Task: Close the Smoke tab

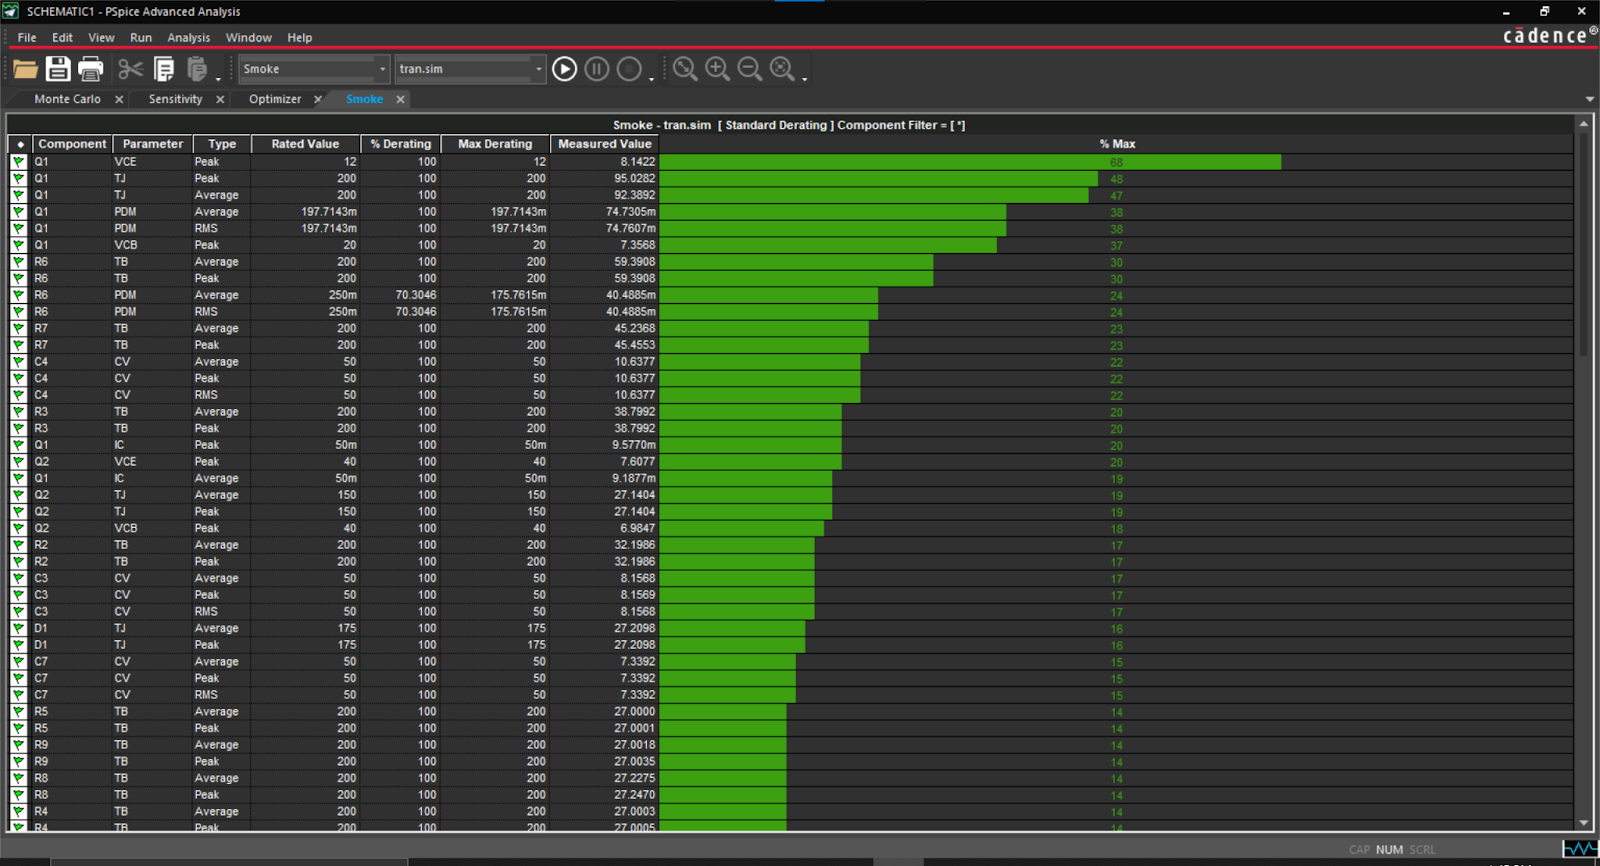Action: tap(400, 99)
